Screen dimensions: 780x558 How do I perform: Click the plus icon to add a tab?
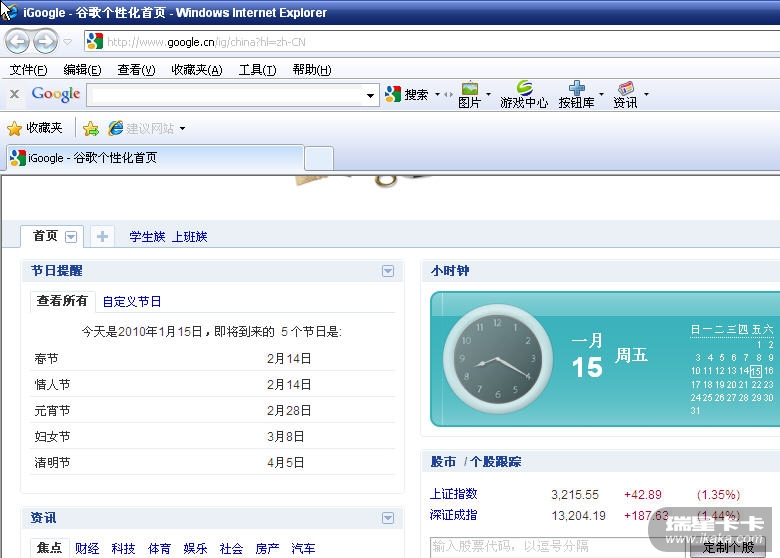pyautogui.click(x=102, y=236)
